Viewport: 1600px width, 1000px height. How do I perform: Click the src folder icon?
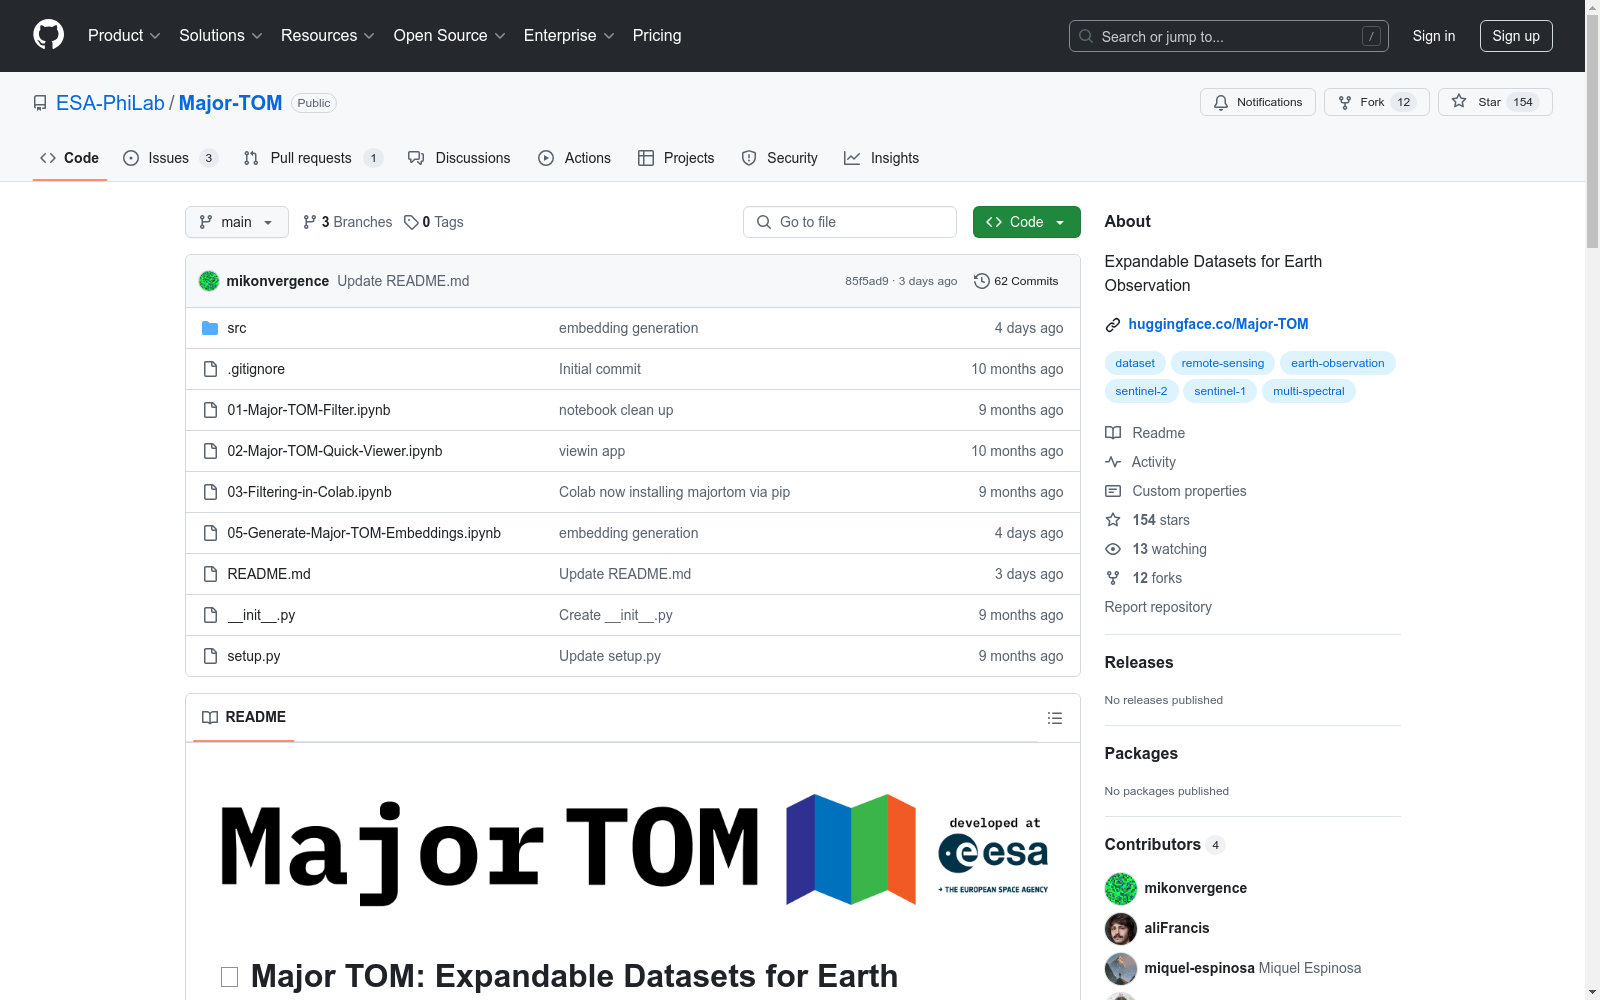click(x=210, y=328)
